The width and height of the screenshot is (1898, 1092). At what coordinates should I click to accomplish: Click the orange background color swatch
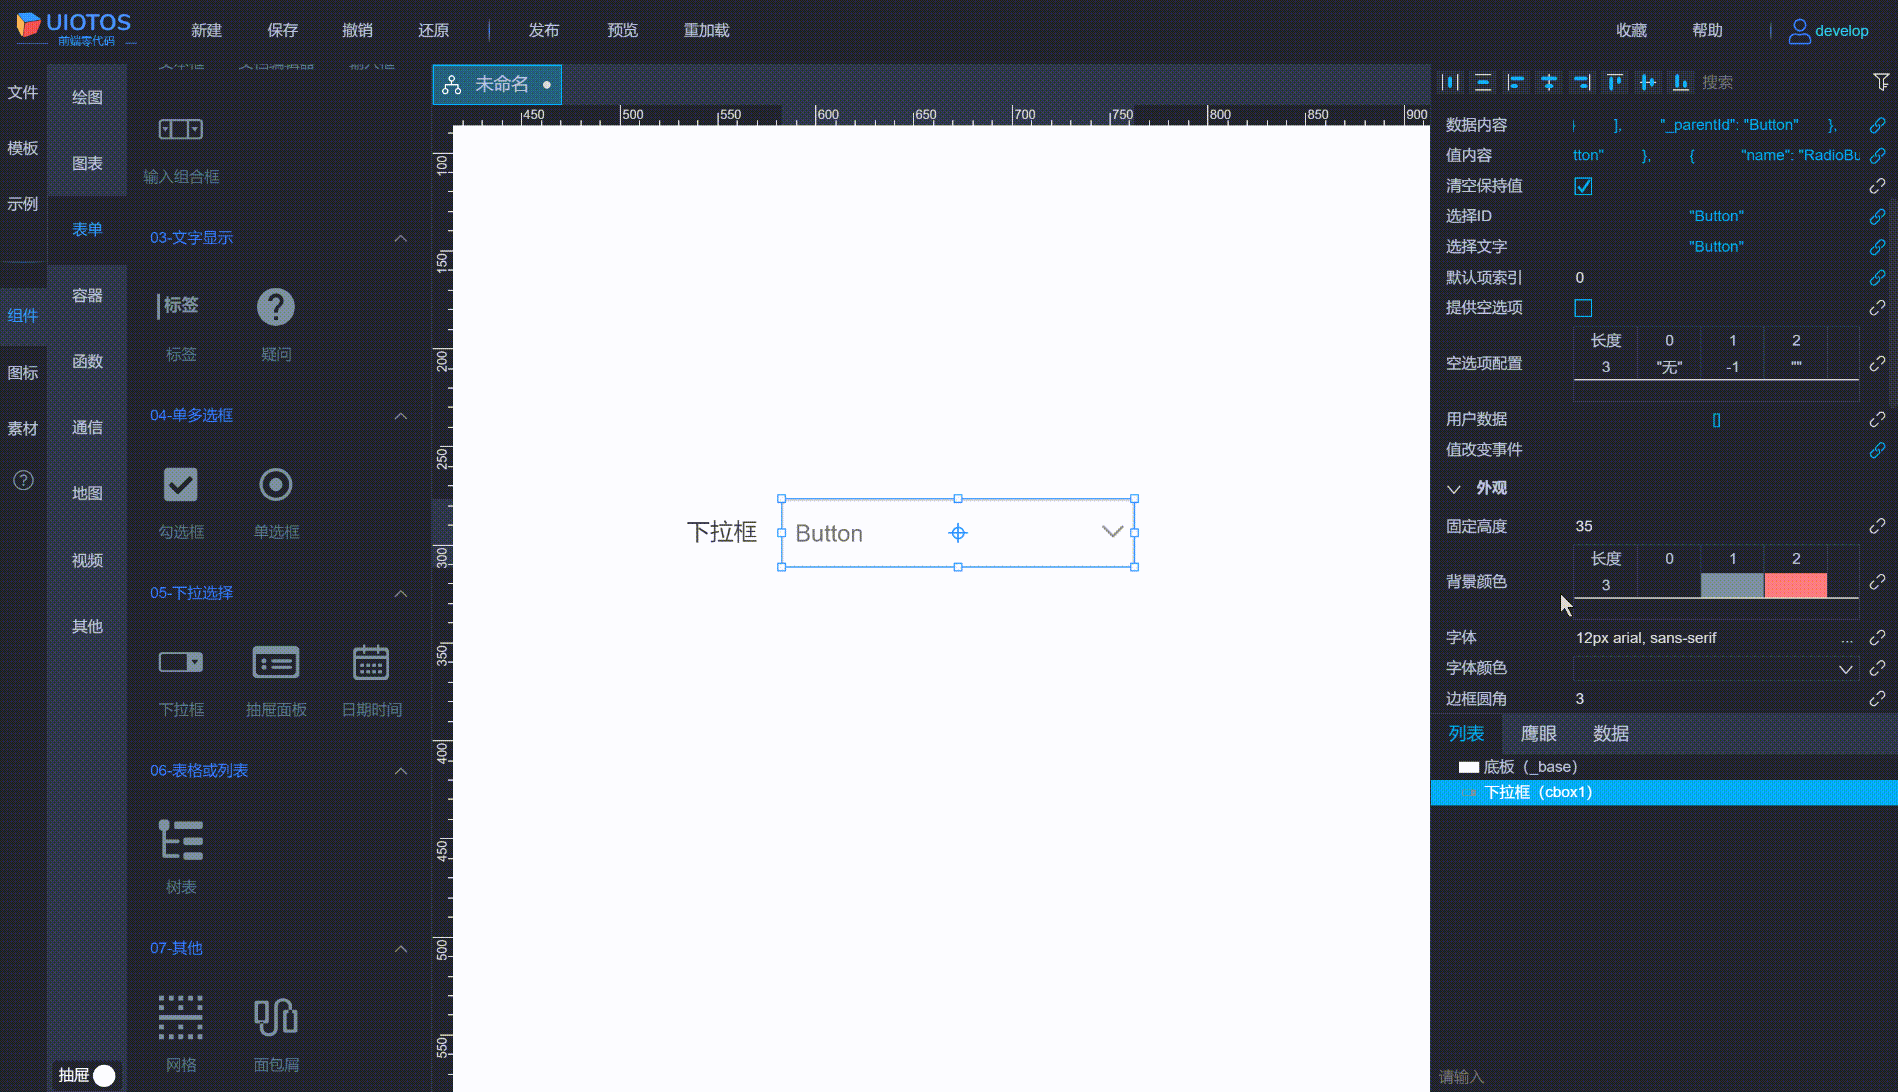(1796, 585)
